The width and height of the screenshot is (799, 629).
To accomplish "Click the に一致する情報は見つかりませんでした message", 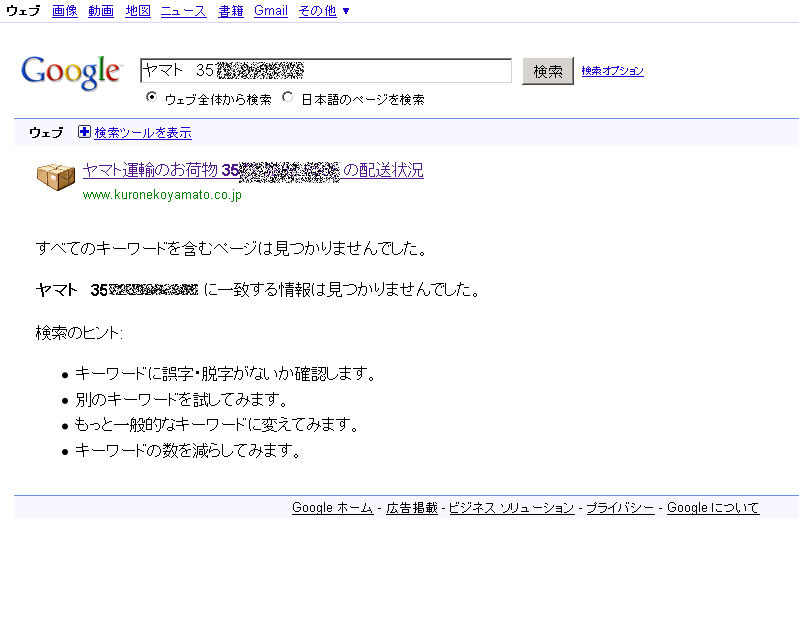I will [x=342, y=290].
